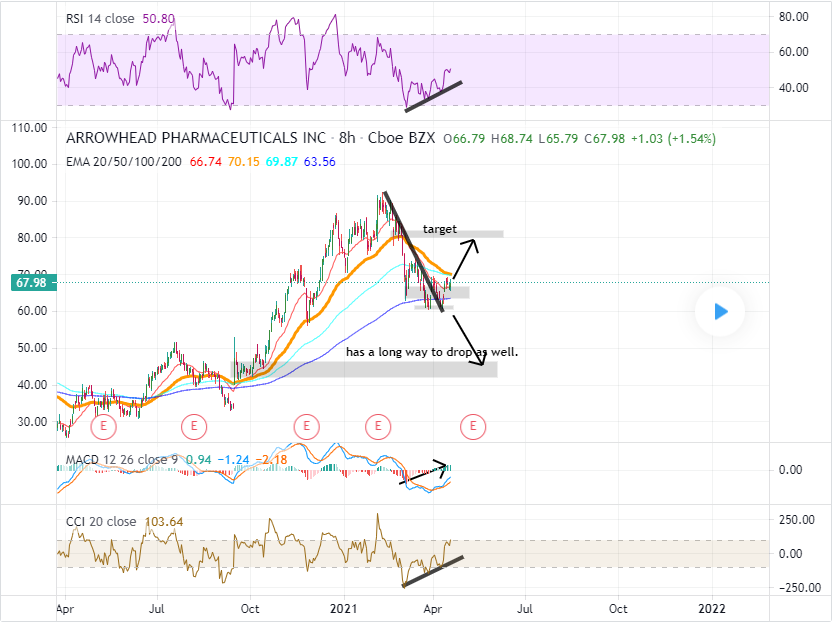Select the upward arrow pointing to target
832x622 pixels.
(466, 258)
